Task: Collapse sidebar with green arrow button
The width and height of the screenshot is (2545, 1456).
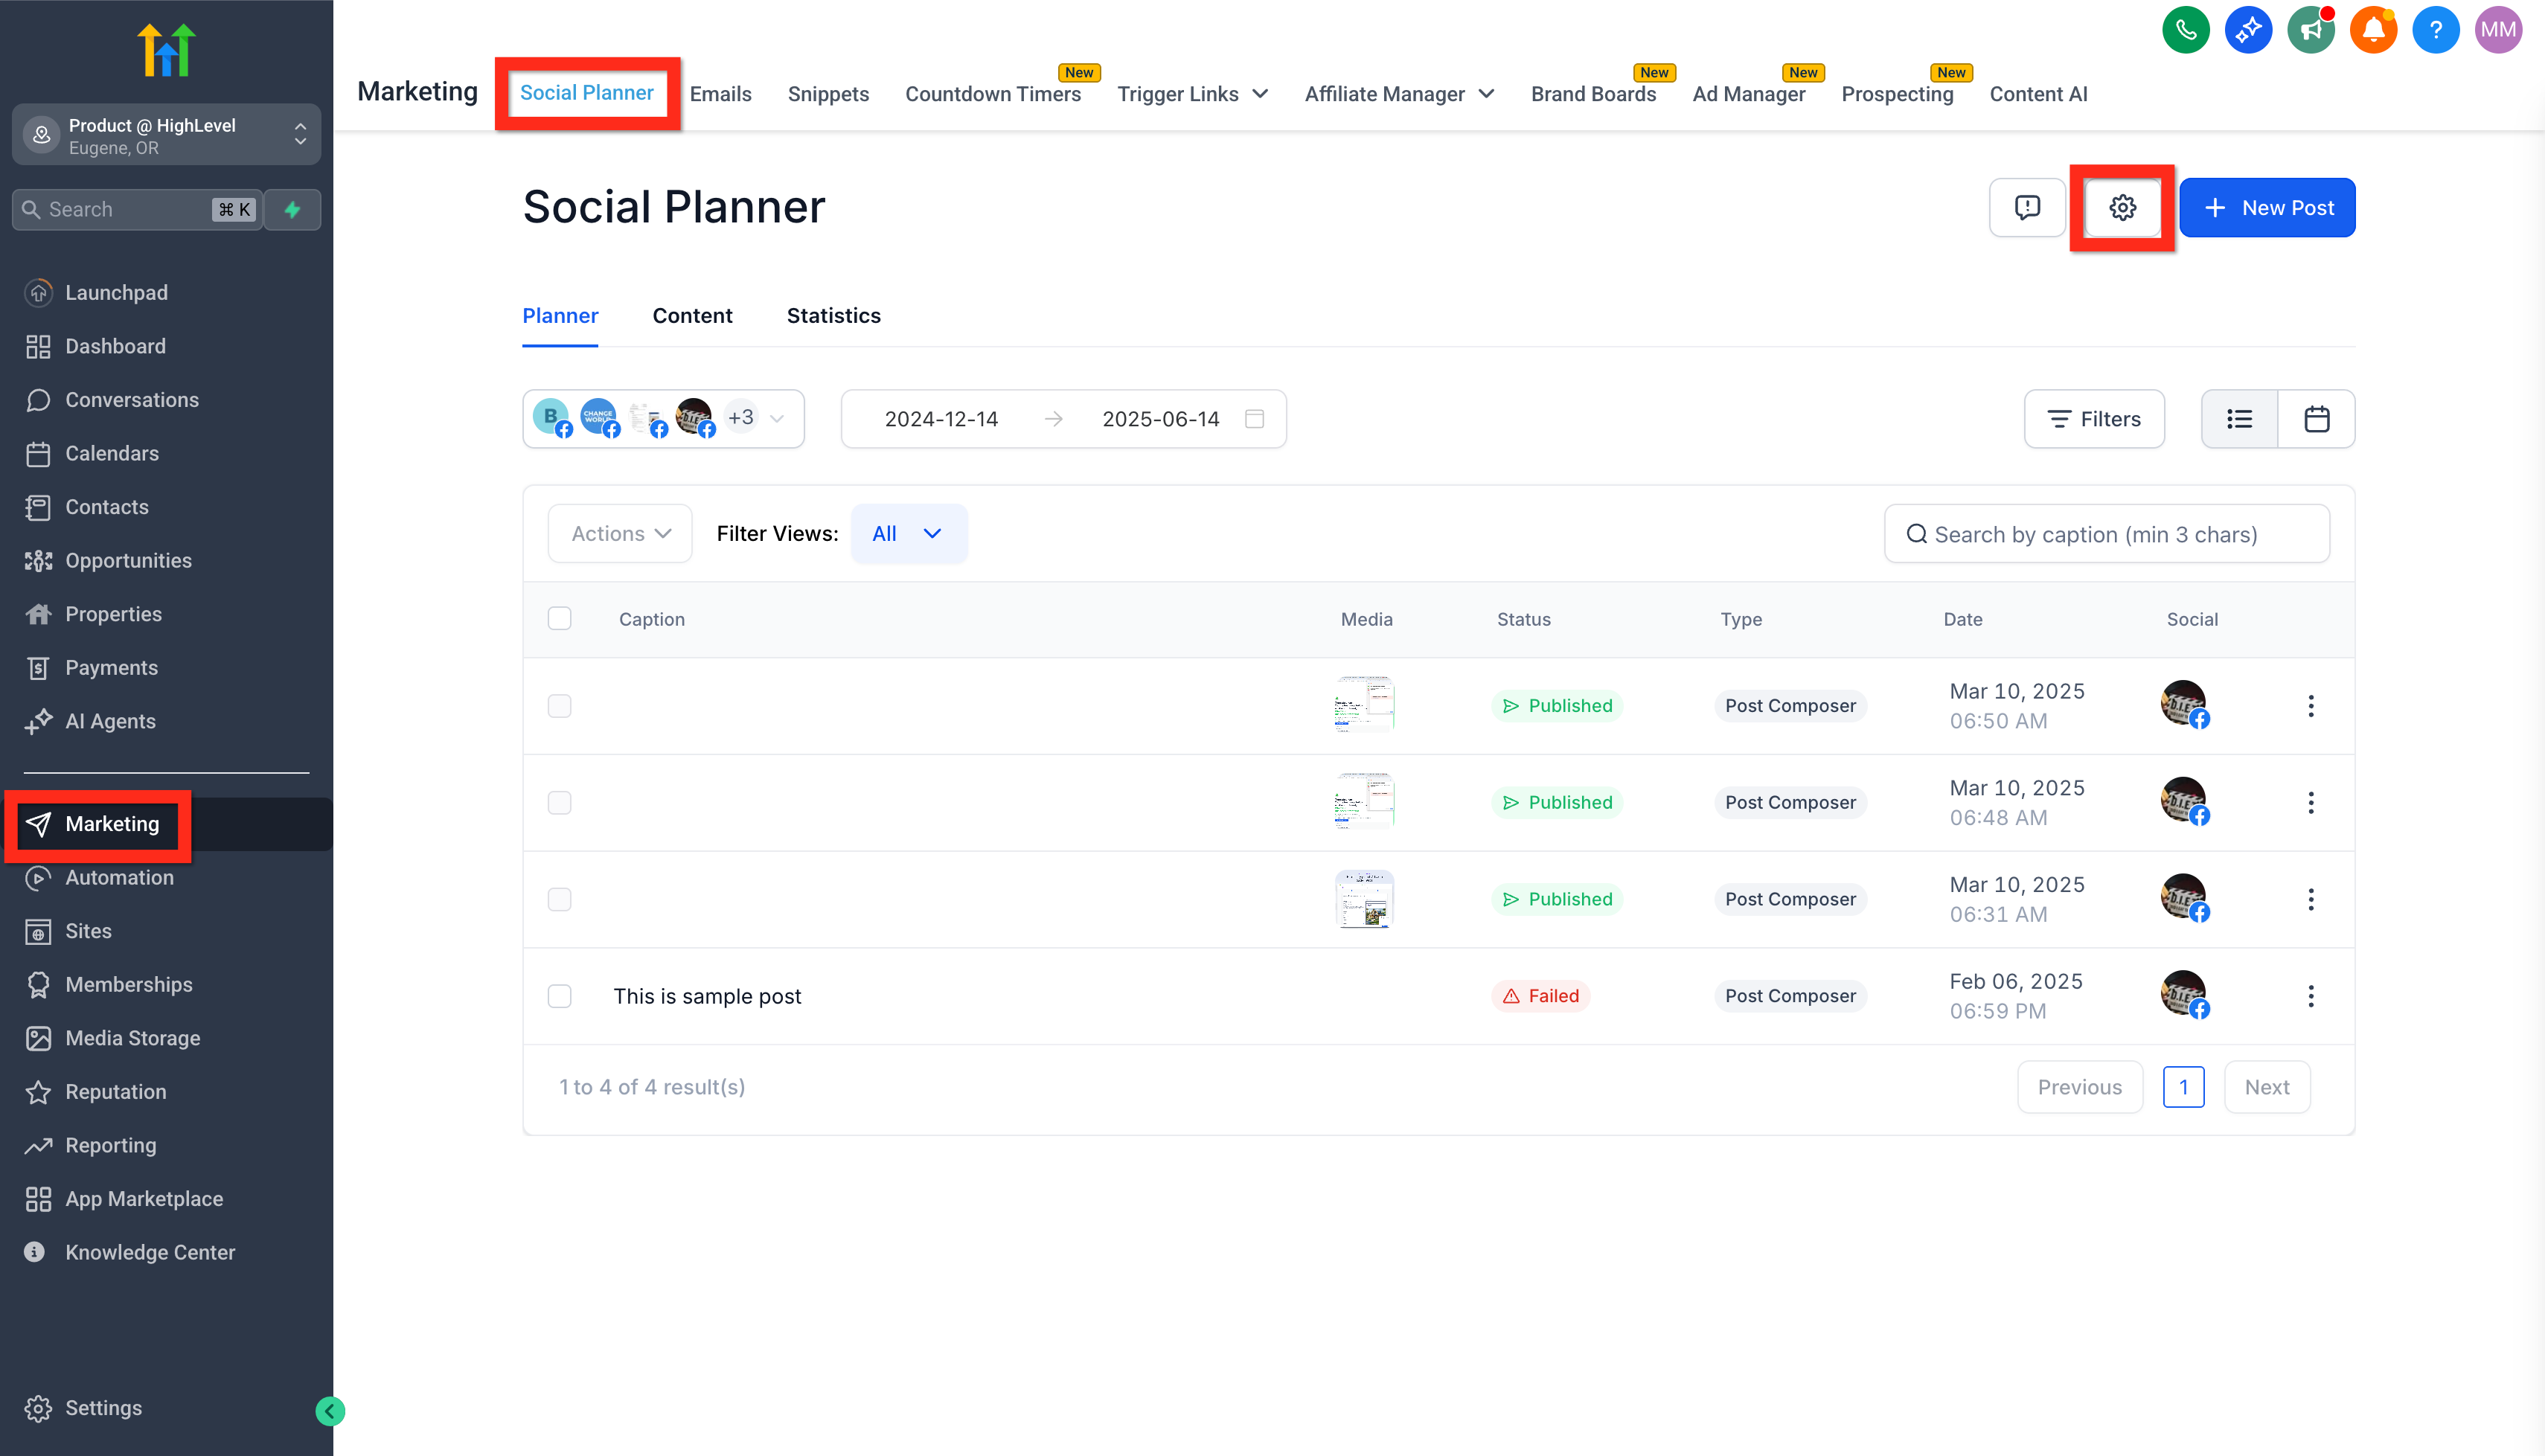Action: pyautogui.click(x=330, y=1411)
